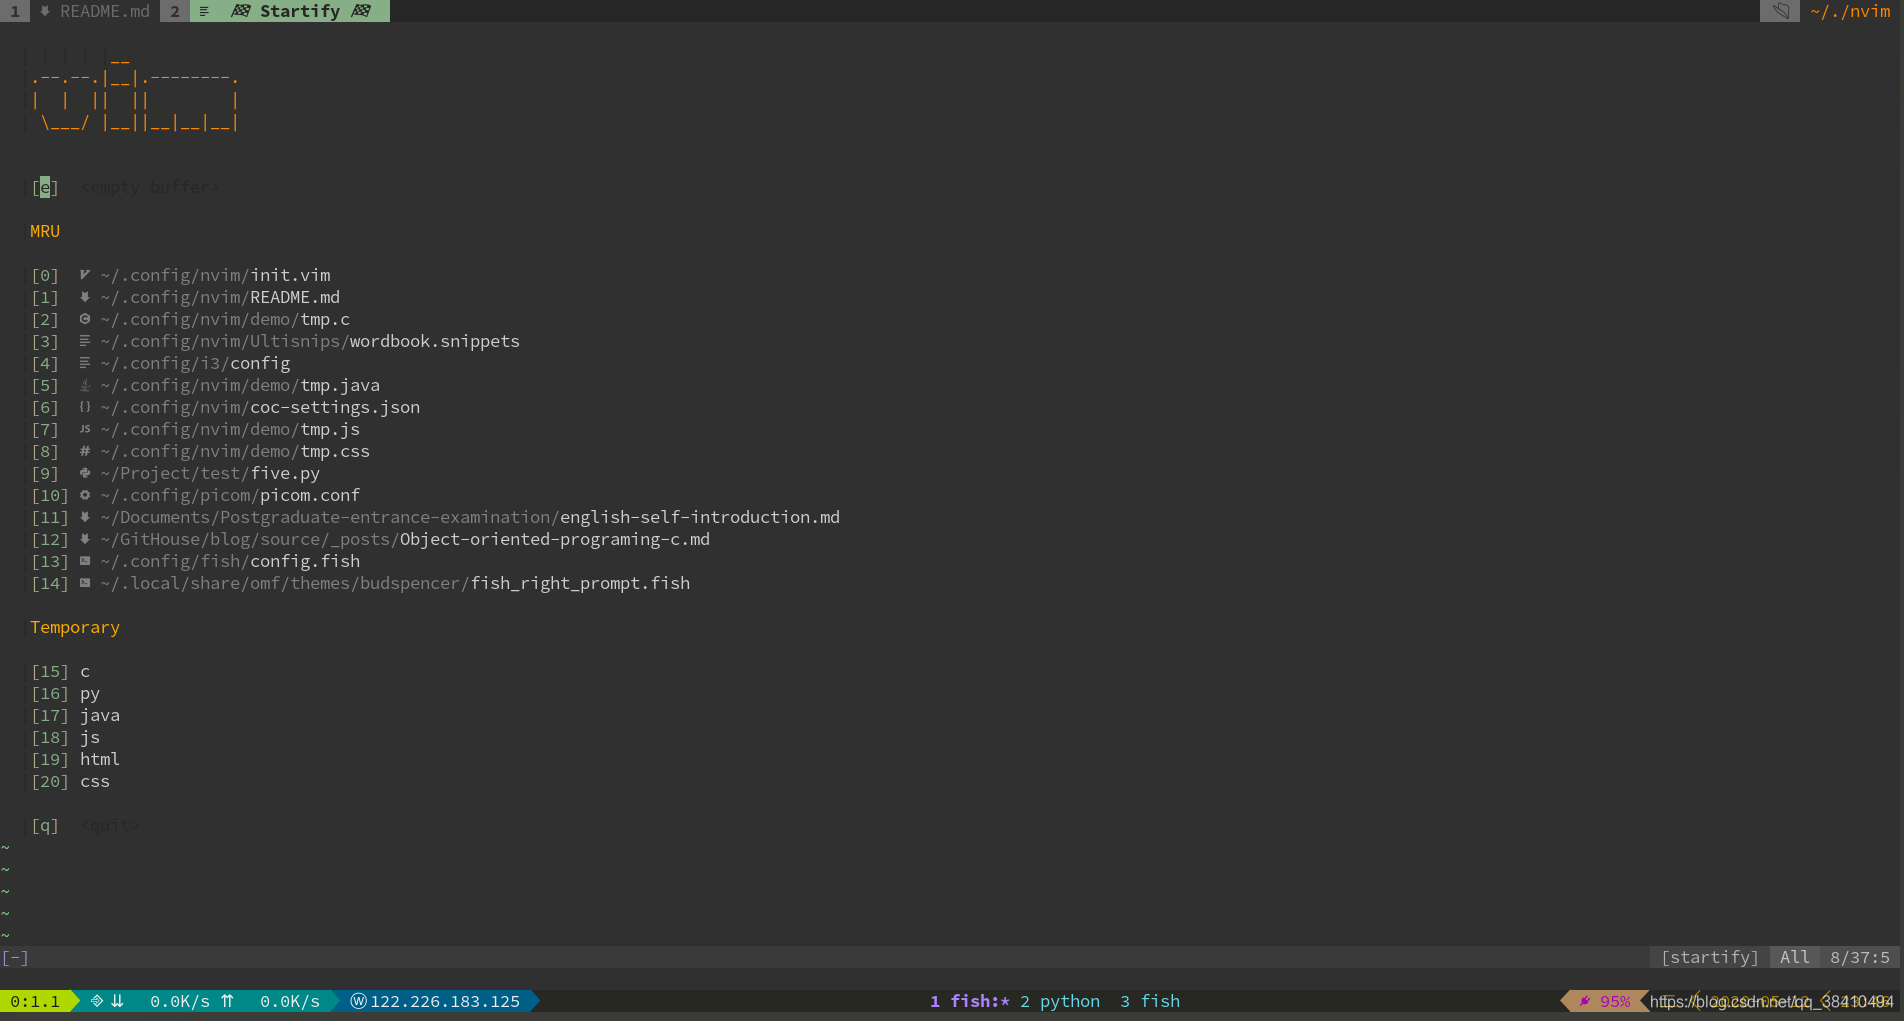Click the checkered flag icon on the Startify tab
The image size is (1904, 1021).
(x=240, y=11)
